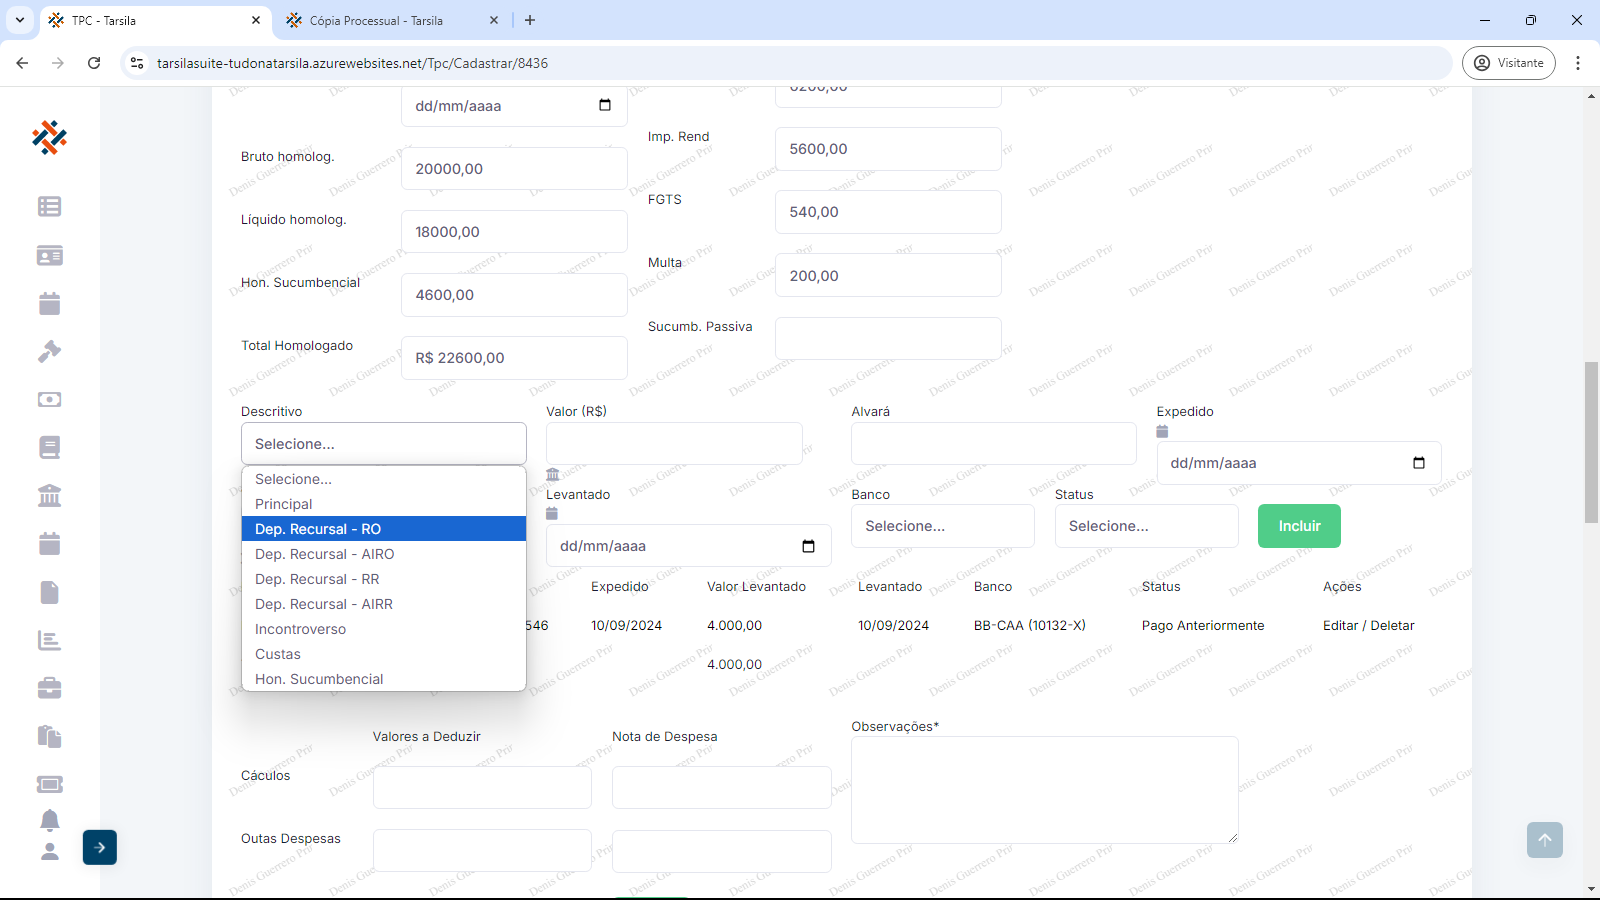Expand sidebar with the arrow button
Screen dimensions: 1600x900
click(x=99, y=847)
